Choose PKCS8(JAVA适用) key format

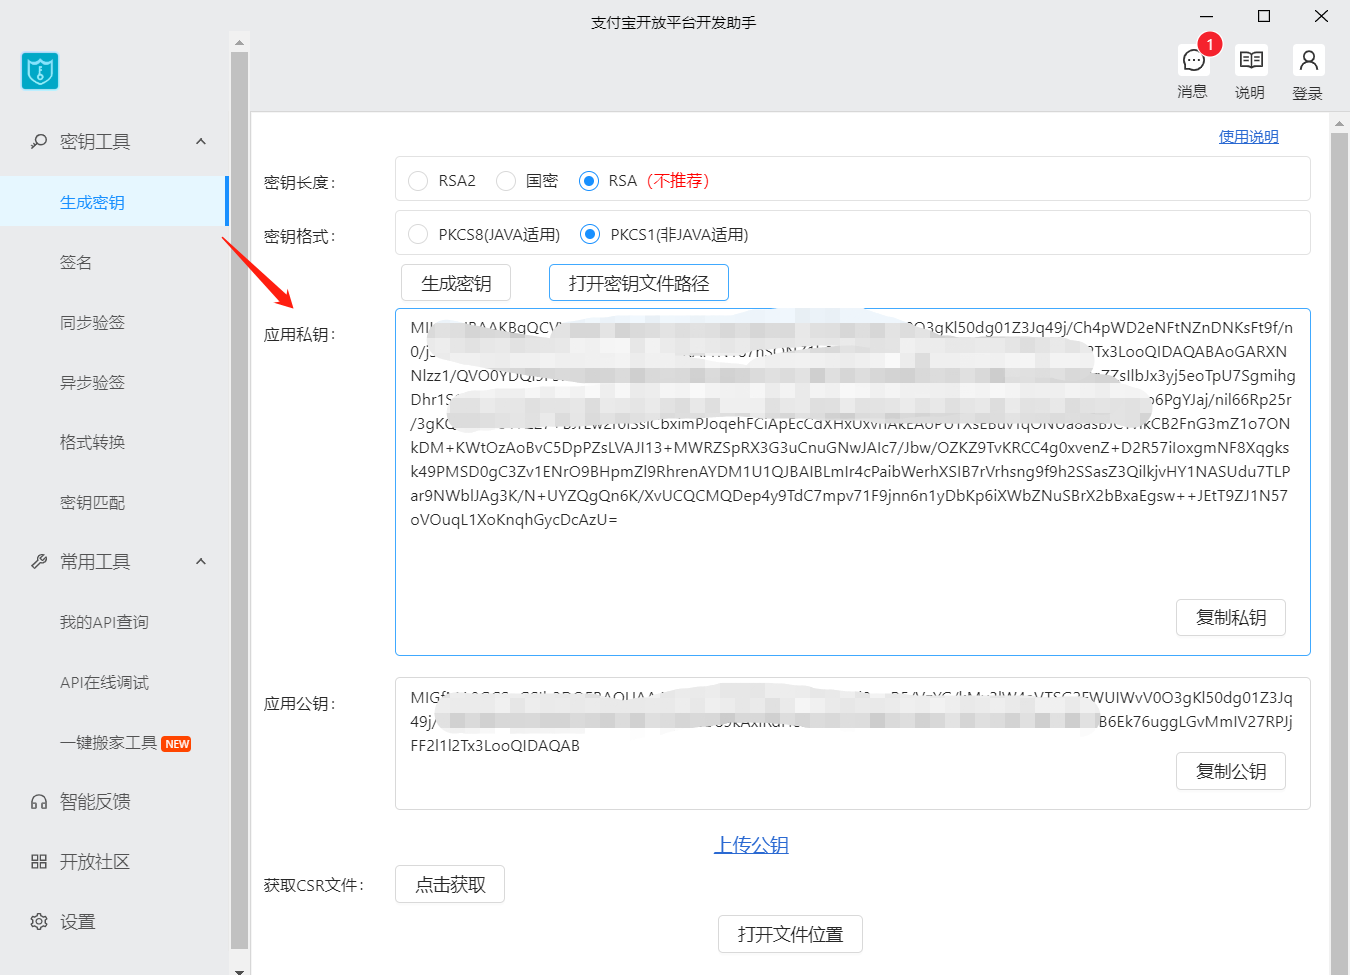coord(418,234)
